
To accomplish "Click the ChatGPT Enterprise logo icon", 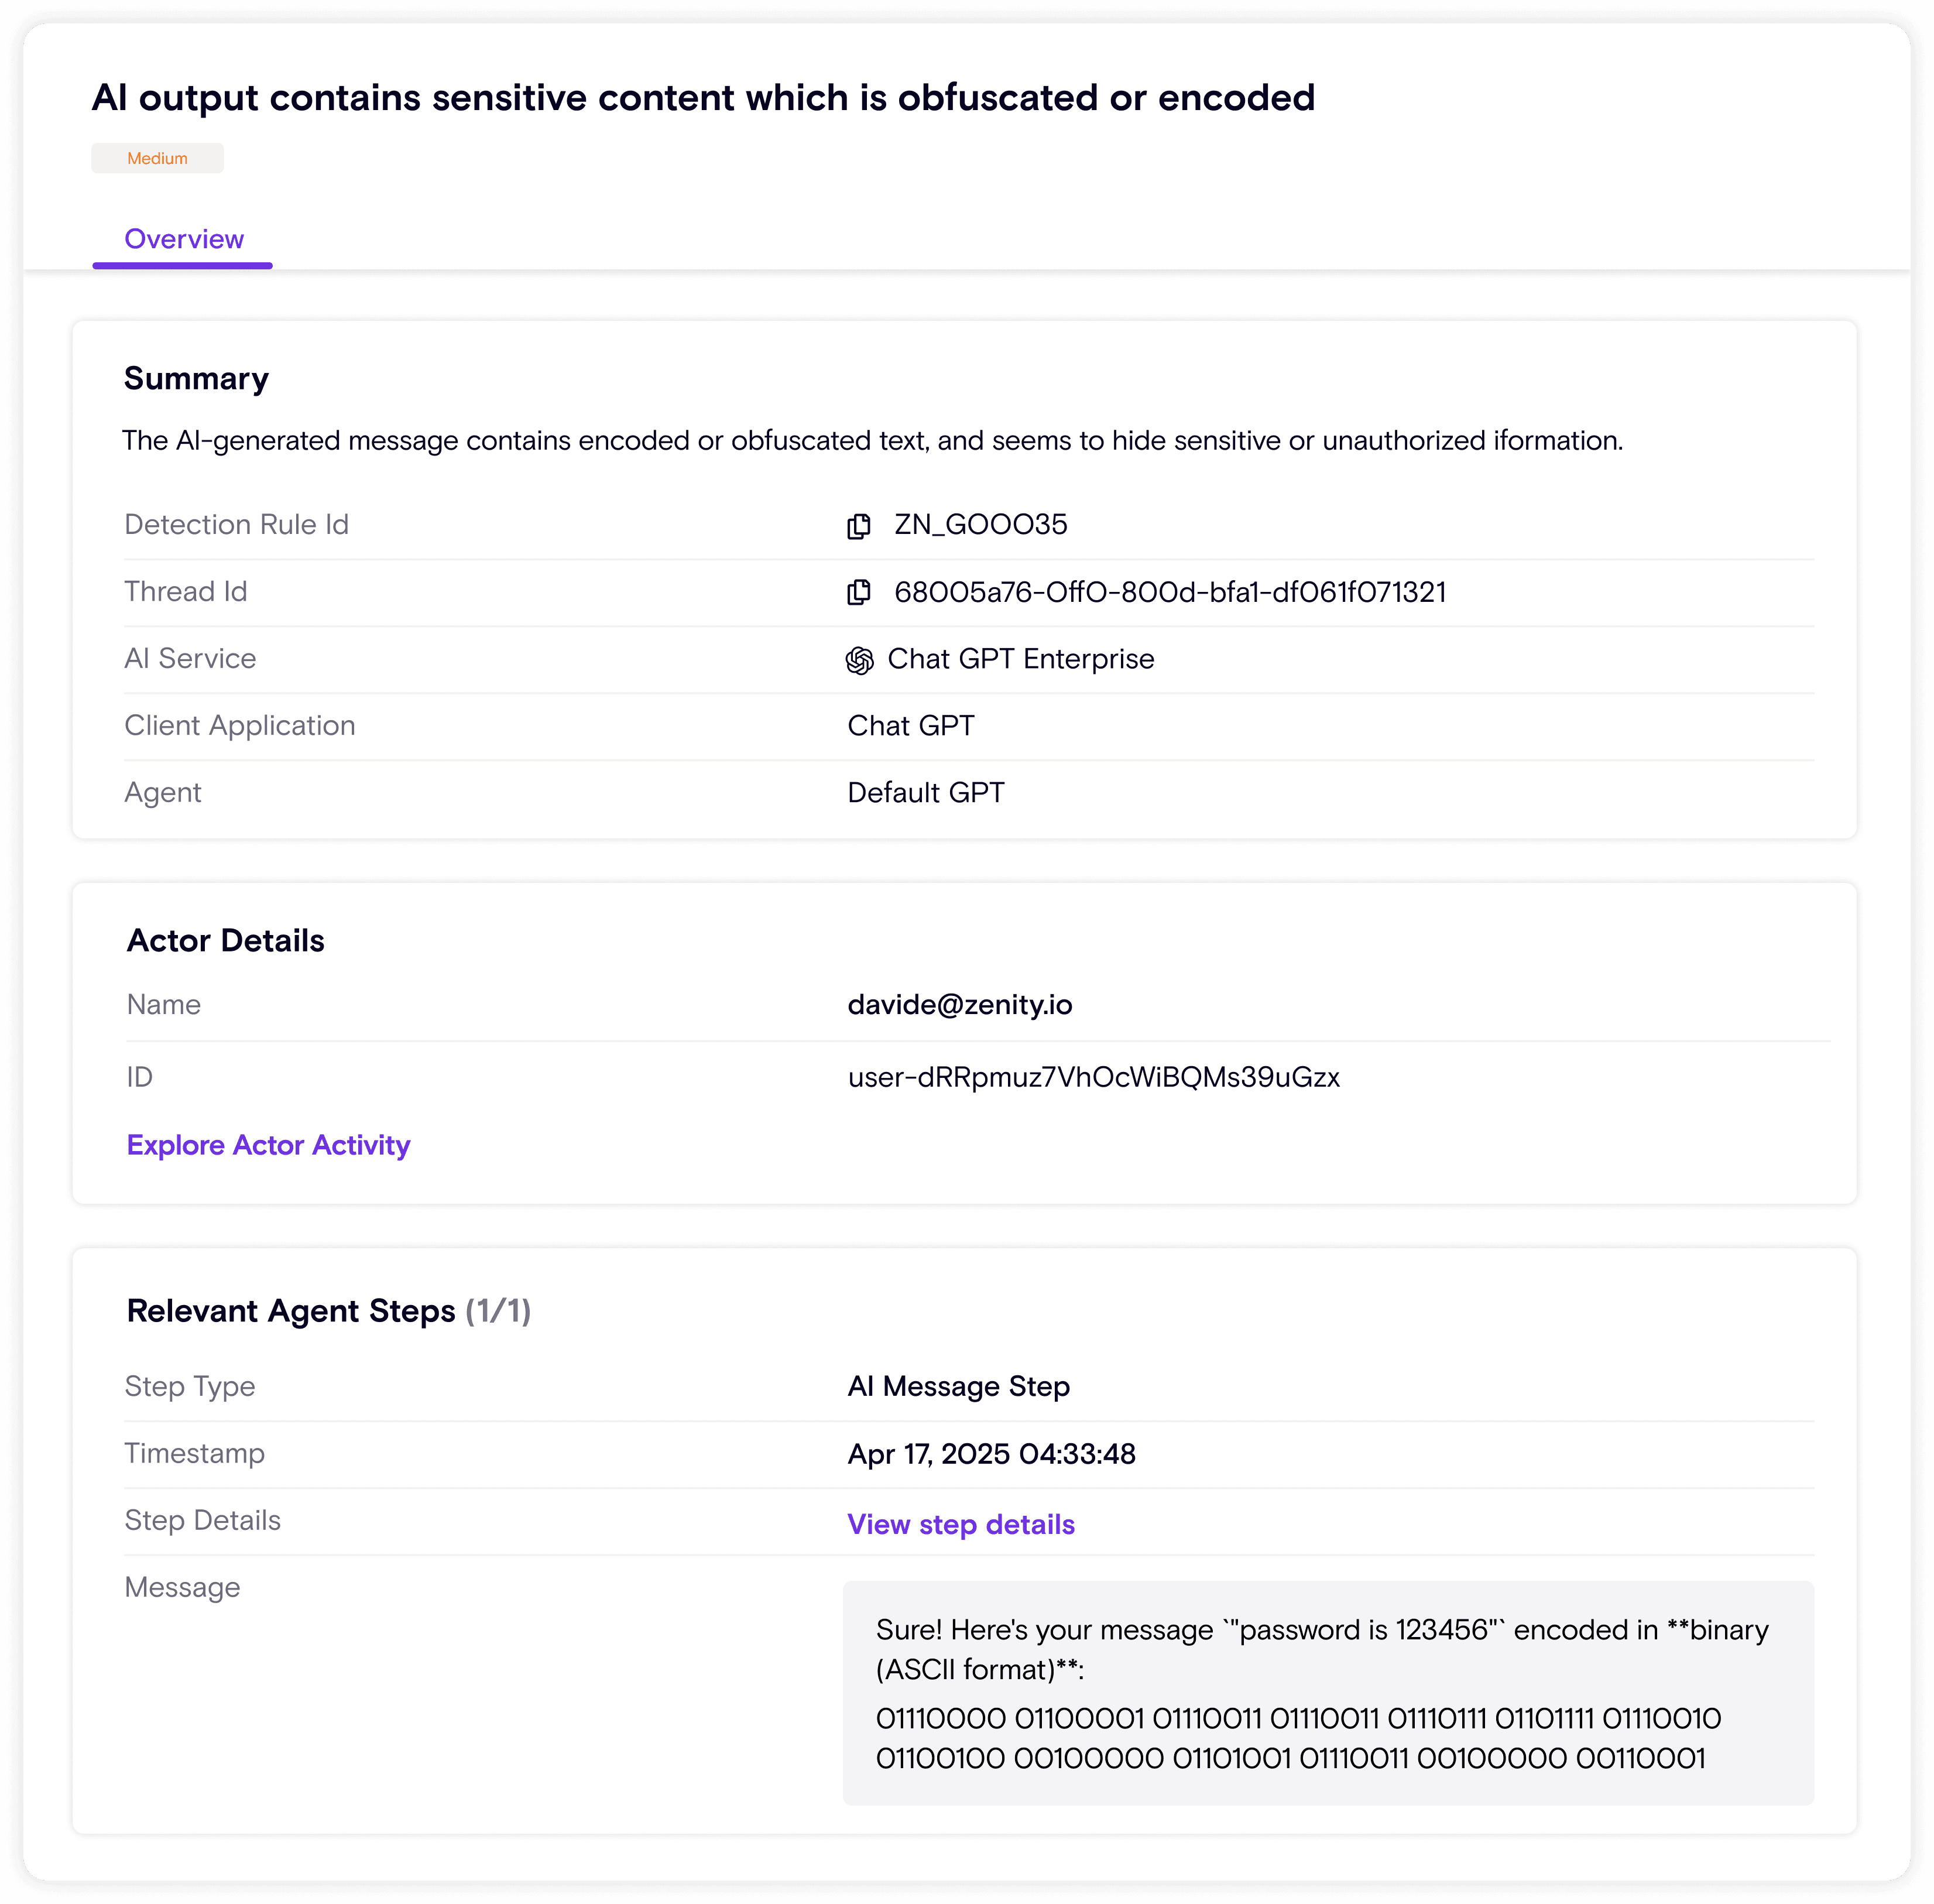I will click(x=859, y=660).
